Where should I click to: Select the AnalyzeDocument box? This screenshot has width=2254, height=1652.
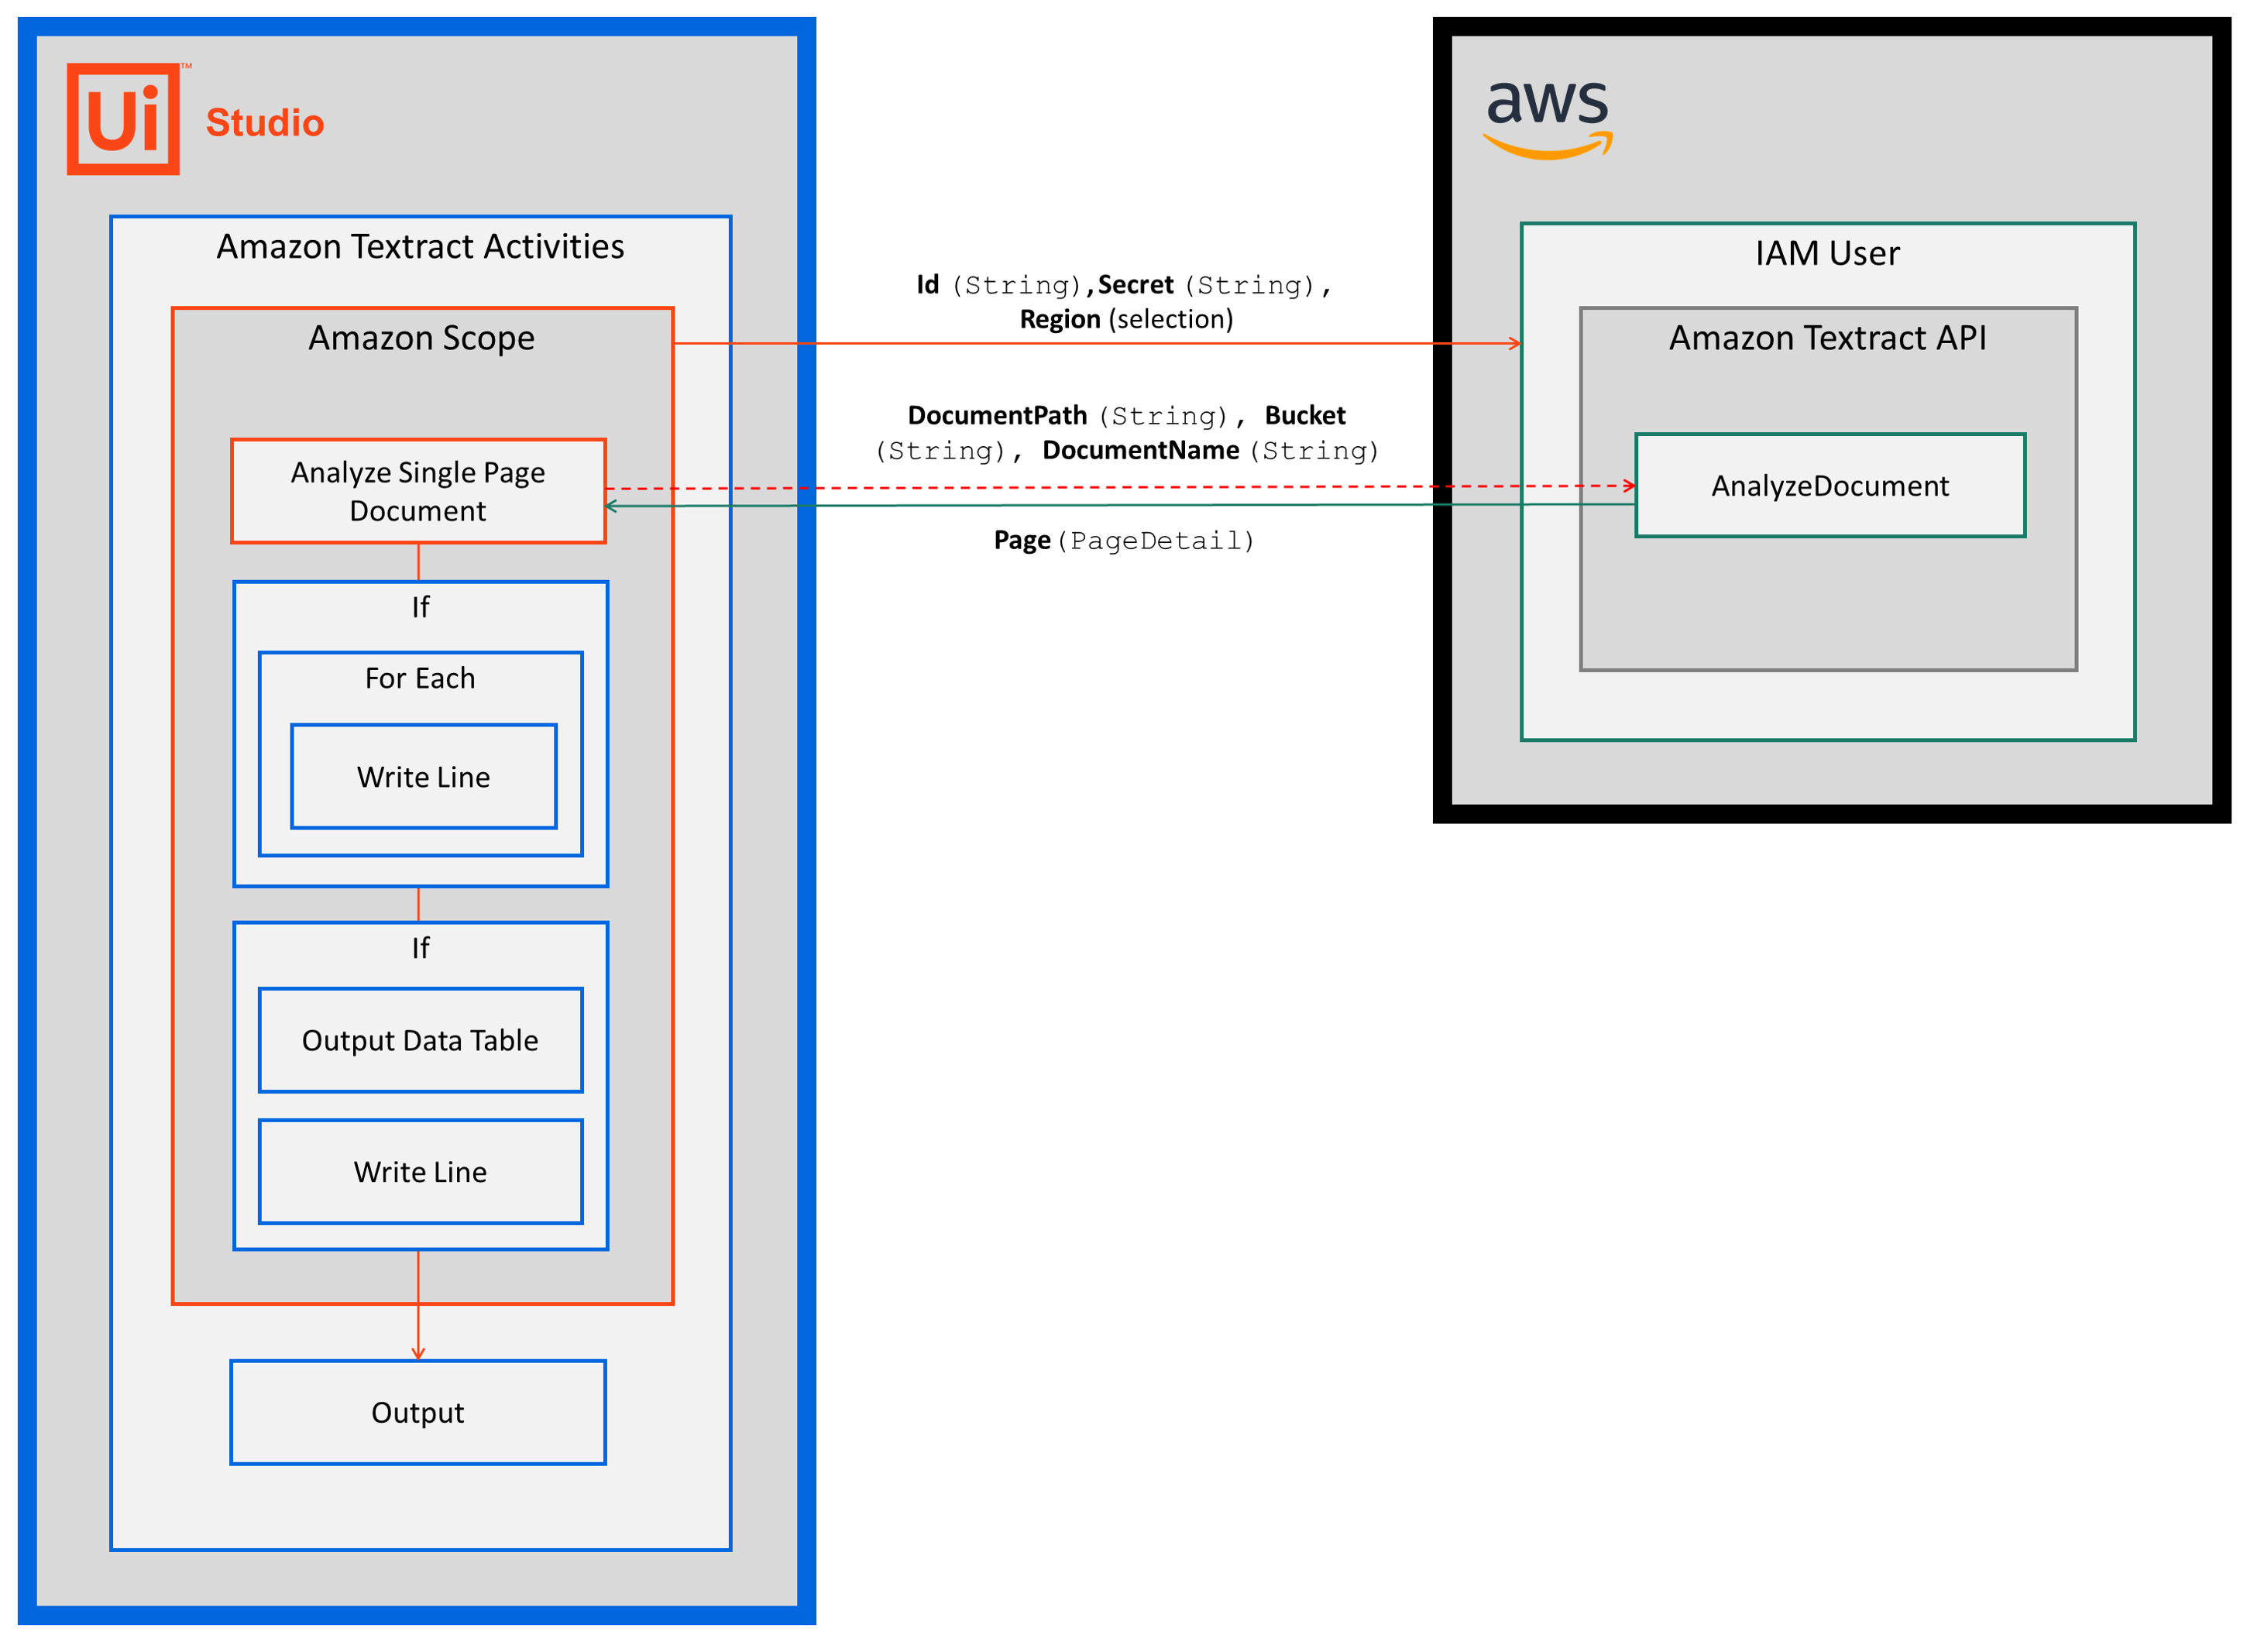pyautogui.click(x=1830, y=486)
